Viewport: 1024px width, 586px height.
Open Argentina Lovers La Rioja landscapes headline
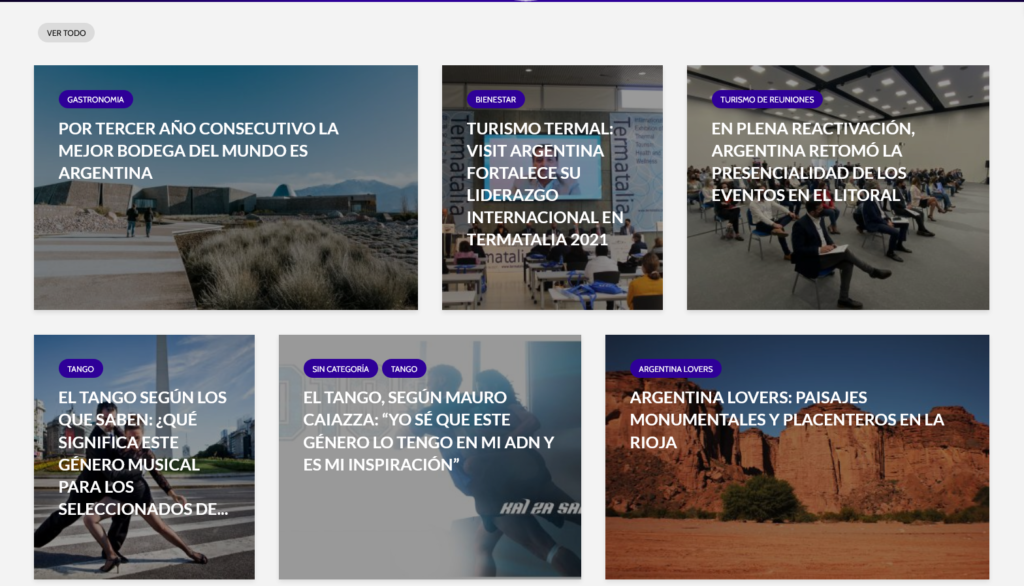coord(786,419)
